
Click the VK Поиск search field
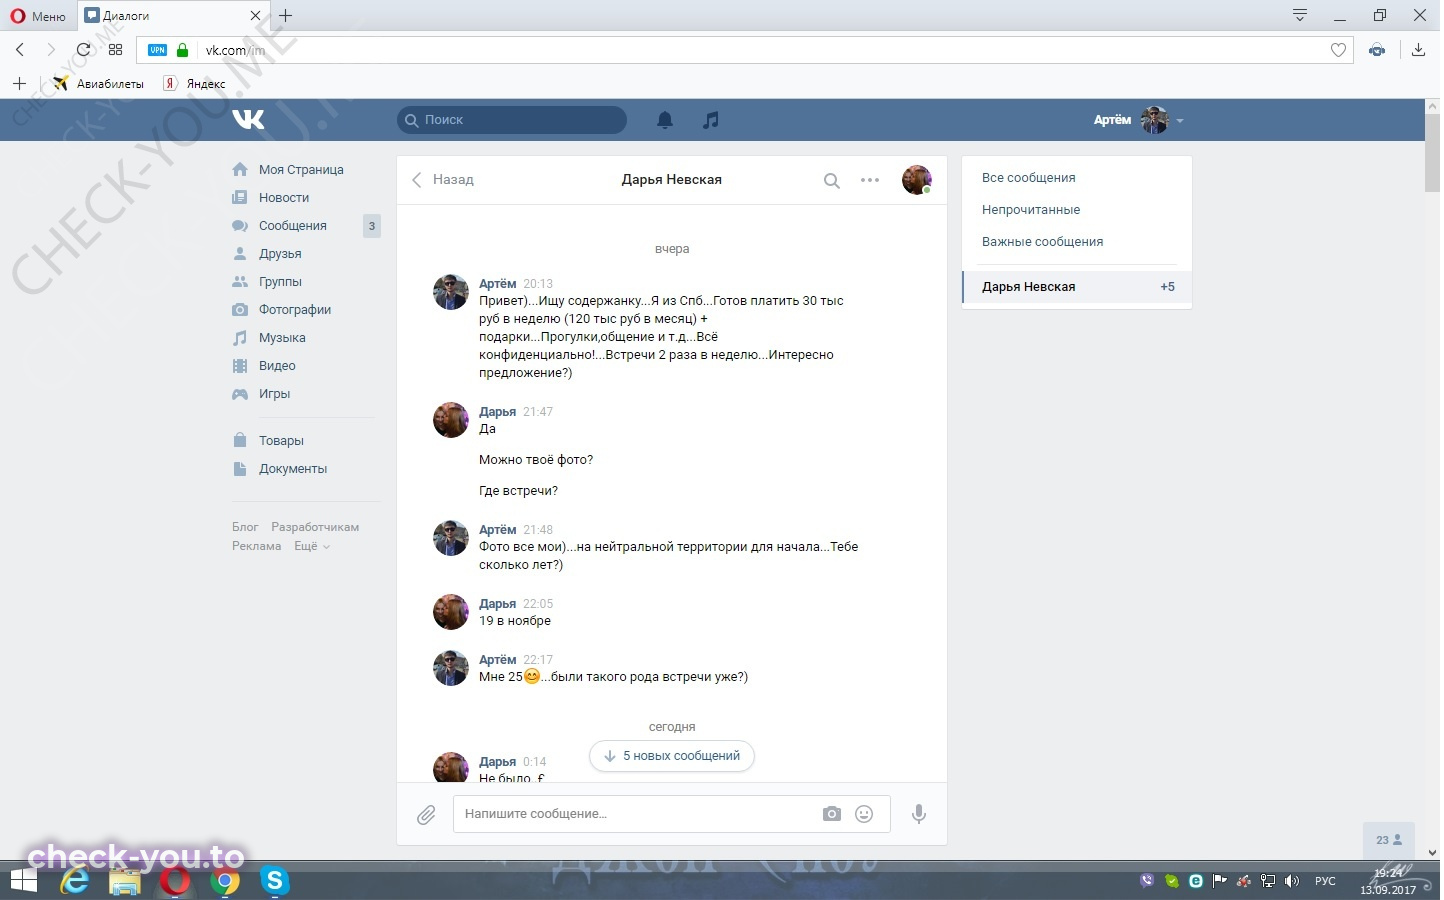pyautogui.click(x=512, y=120)
